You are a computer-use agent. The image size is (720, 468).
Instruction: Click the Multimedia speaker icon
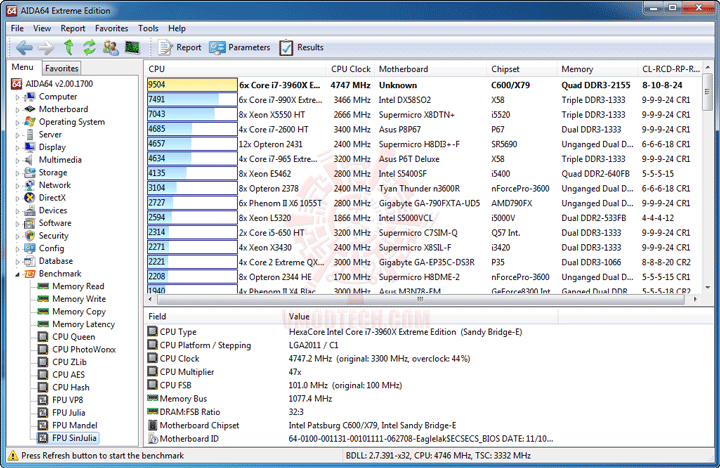[x=30, y=160]
